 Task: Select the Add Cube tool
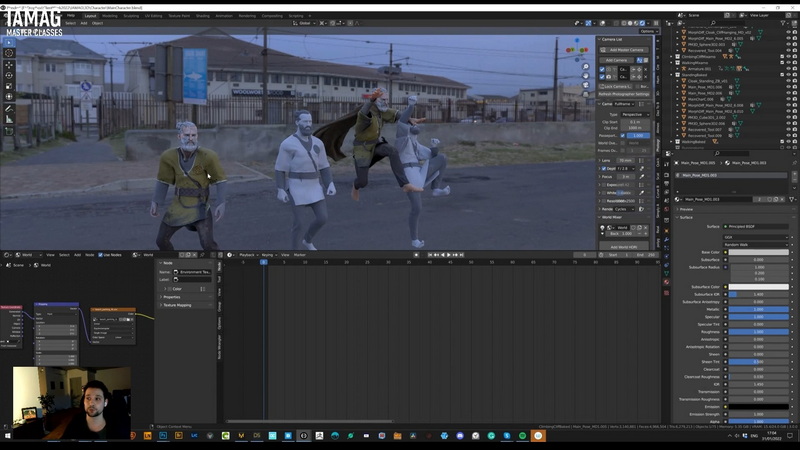(9, 132)
